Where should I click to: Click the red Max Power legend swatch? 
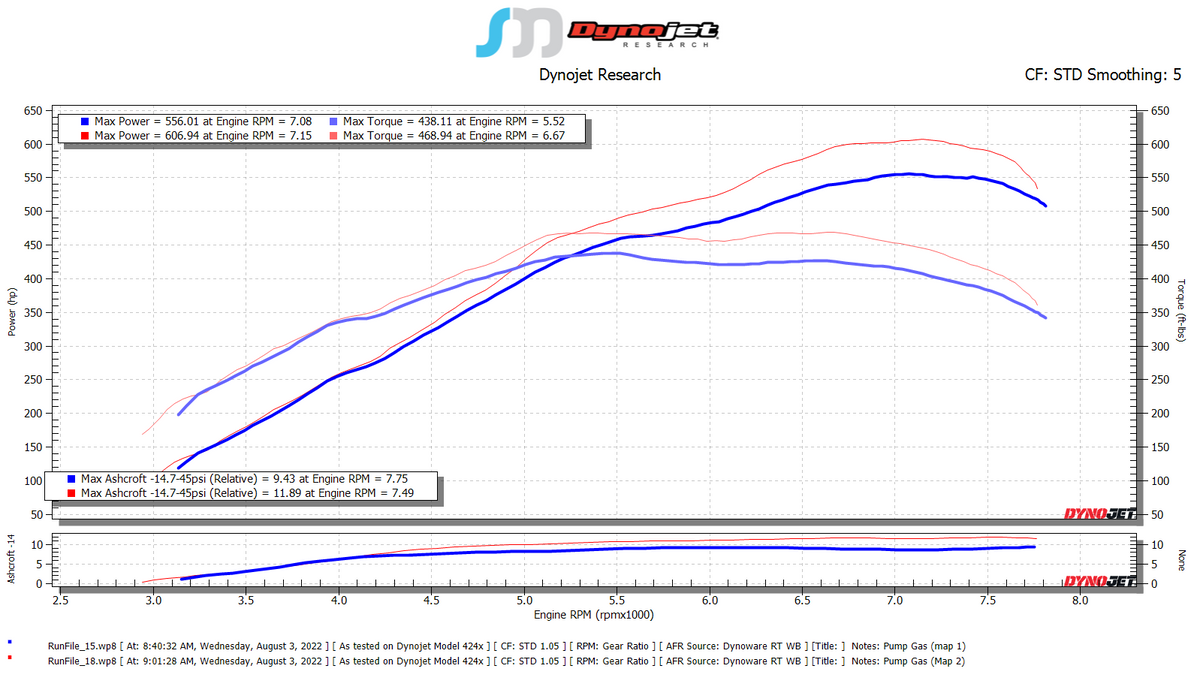click(x=84, y=136)
